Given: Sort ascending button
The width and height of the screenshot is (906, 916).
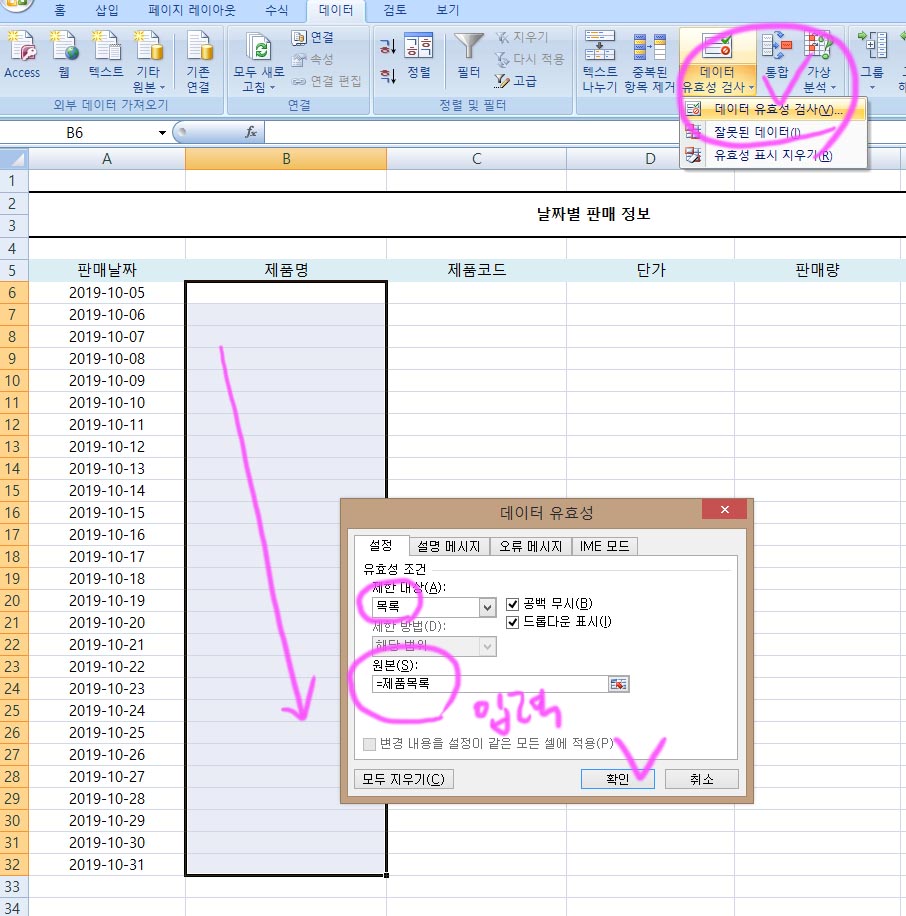Looking at the screenshot, I should coord(388,46).
